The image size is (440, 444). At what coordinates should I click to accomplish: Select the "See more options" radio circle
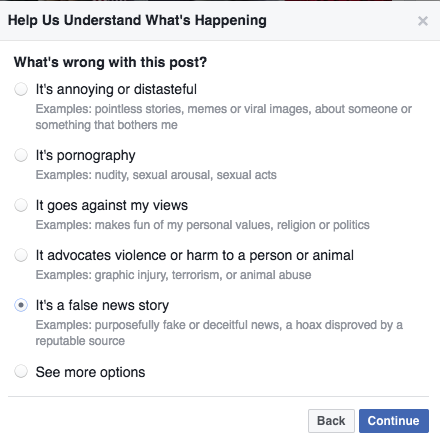pyautogui.click(x=21, y=371)
